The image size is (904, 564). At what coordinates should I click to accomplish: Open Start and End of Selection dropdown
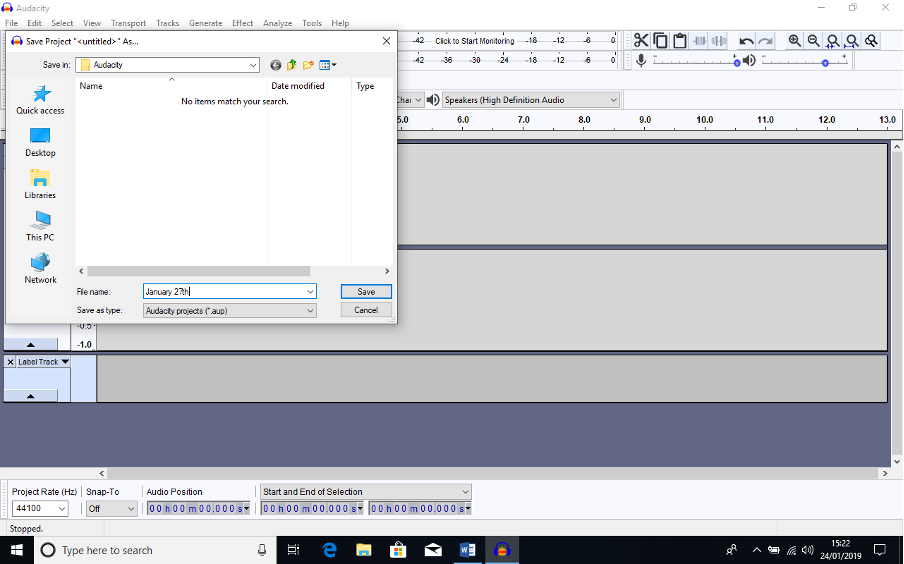coord(465,492)
